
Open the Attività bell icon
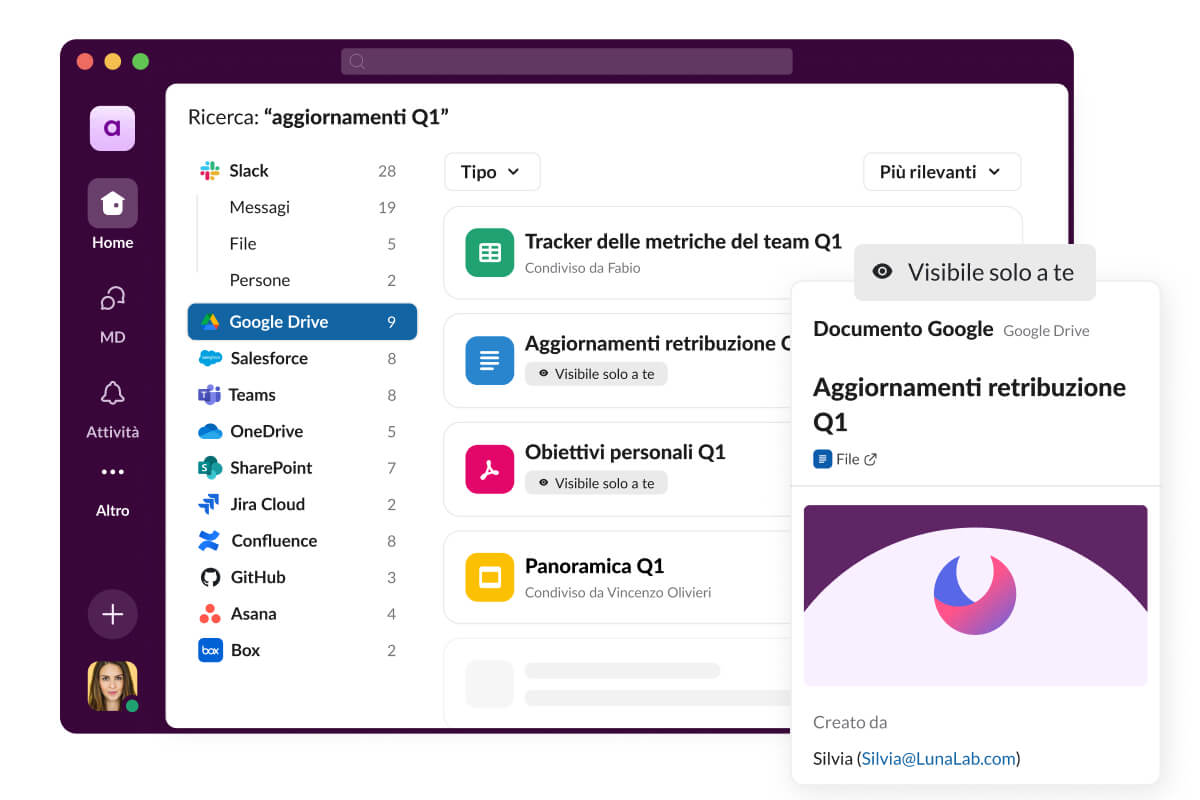pyautogui.click(x=112, y=393)
